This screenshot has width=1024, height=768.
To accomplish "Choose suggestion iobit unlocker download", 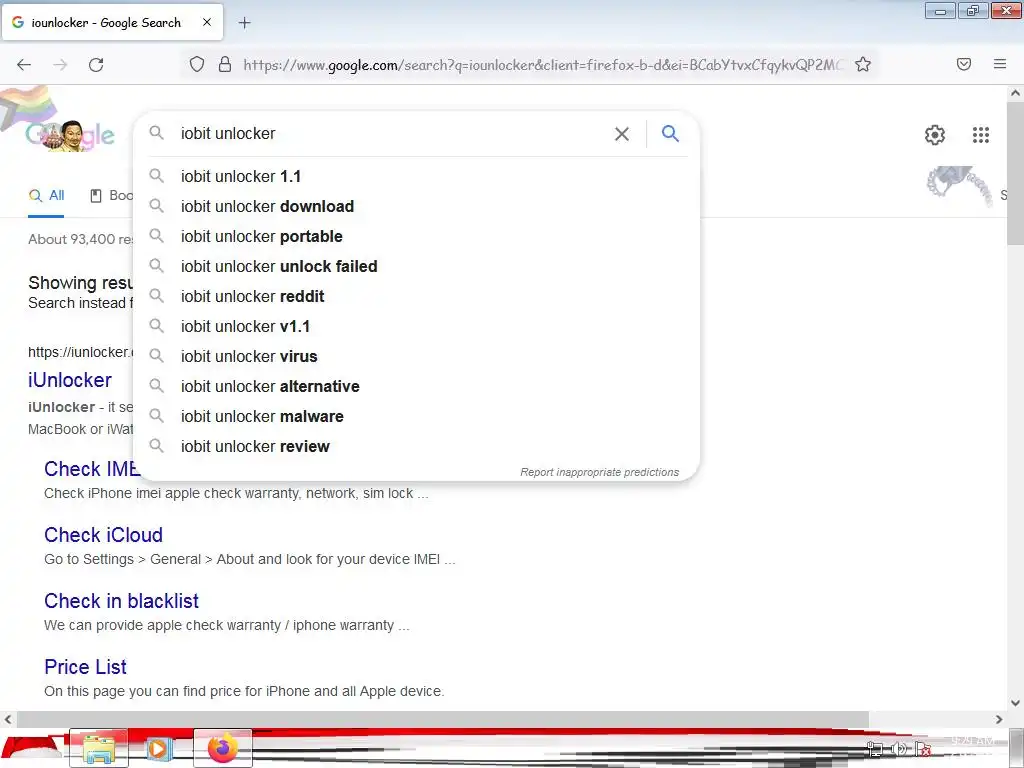I will [x=416, y=206].
